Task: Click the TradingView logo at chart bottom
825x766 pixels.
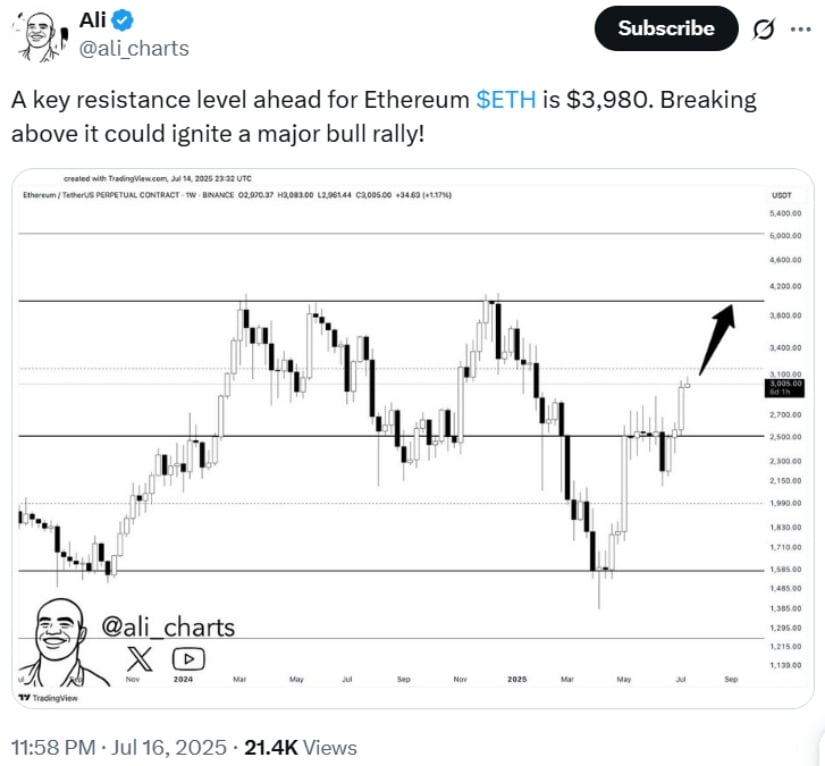Action: click(48, 698)
